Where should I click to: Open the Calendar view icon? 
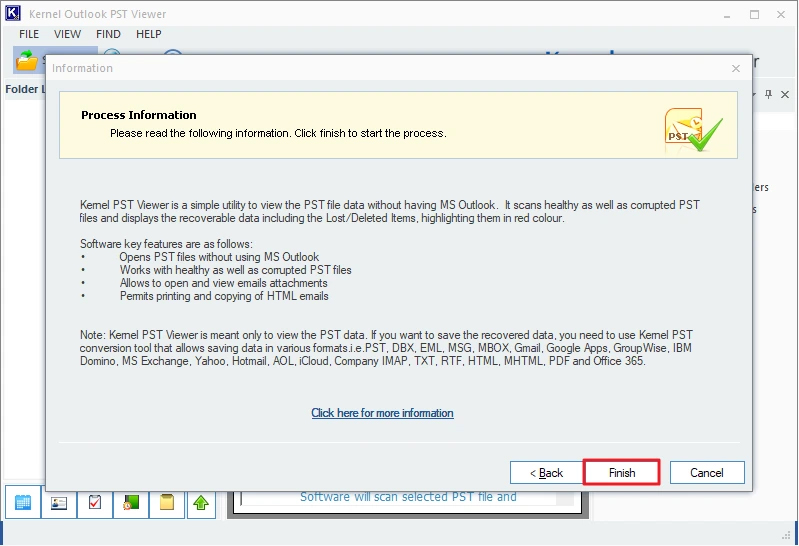point(23,503)
